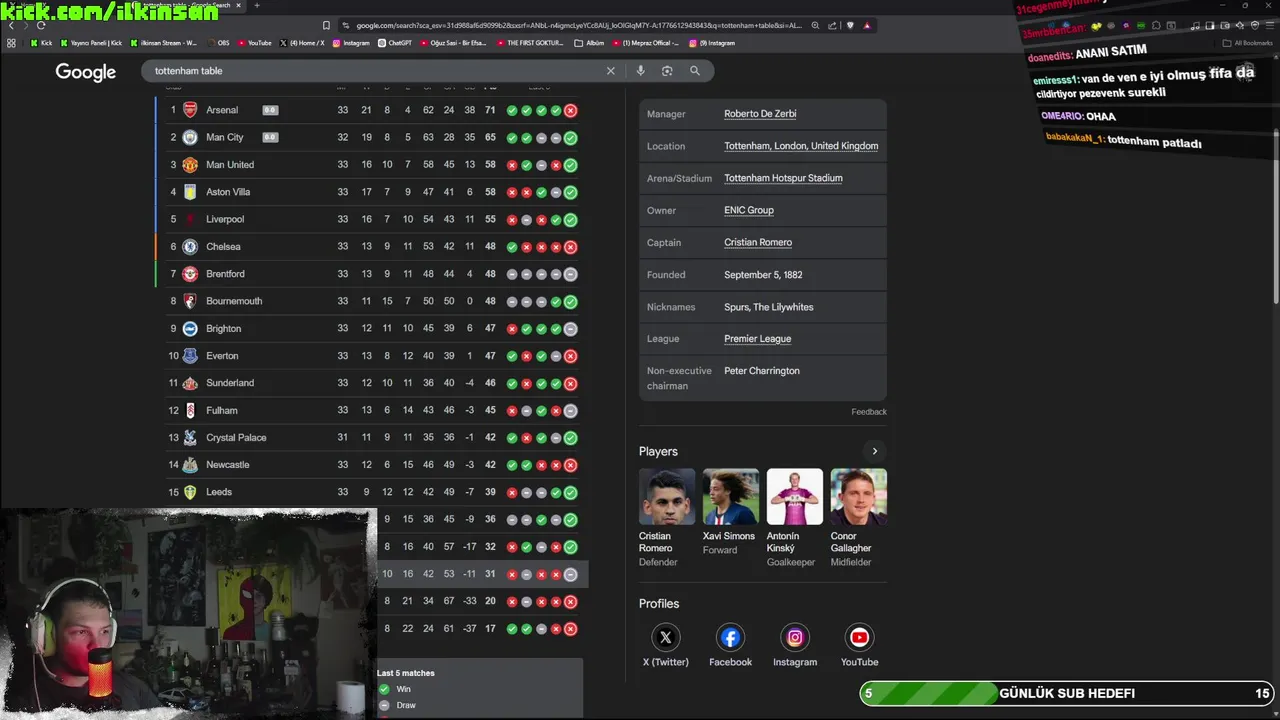Open the apps grid in bookmarks bar
Screen dimensions: 1280x720
11,43
